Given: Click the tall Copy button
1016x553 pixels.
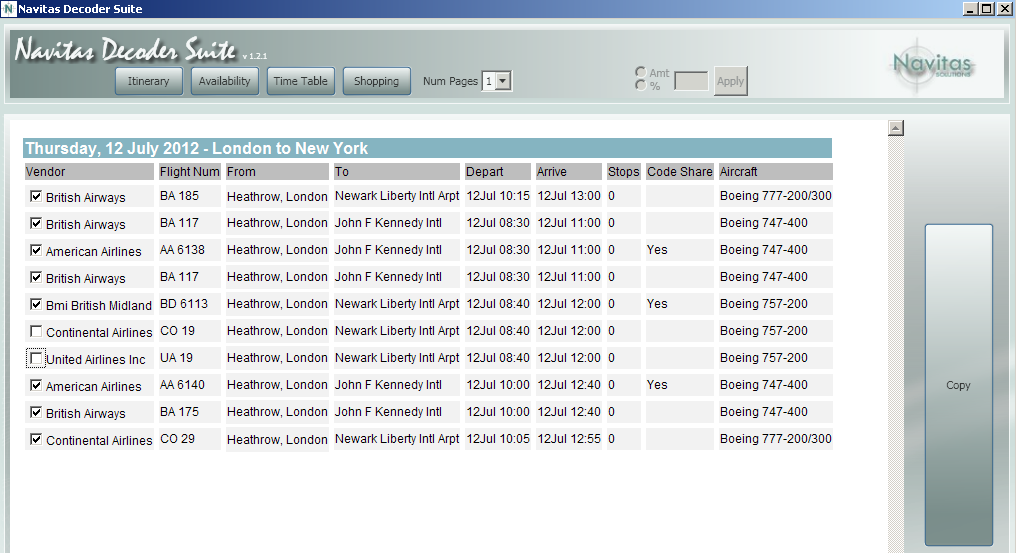Looking at the screenshot, I should tap(958, 385).
